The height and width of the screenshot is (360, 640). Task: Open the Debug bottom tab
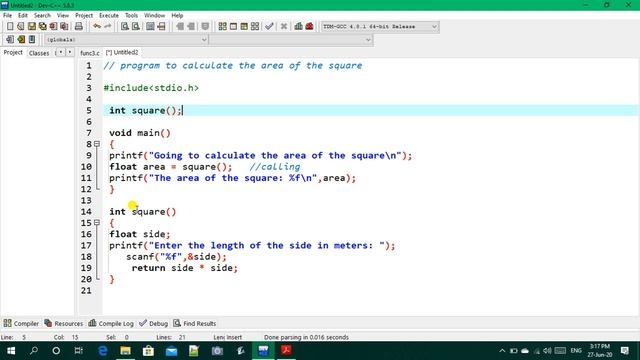153,323
